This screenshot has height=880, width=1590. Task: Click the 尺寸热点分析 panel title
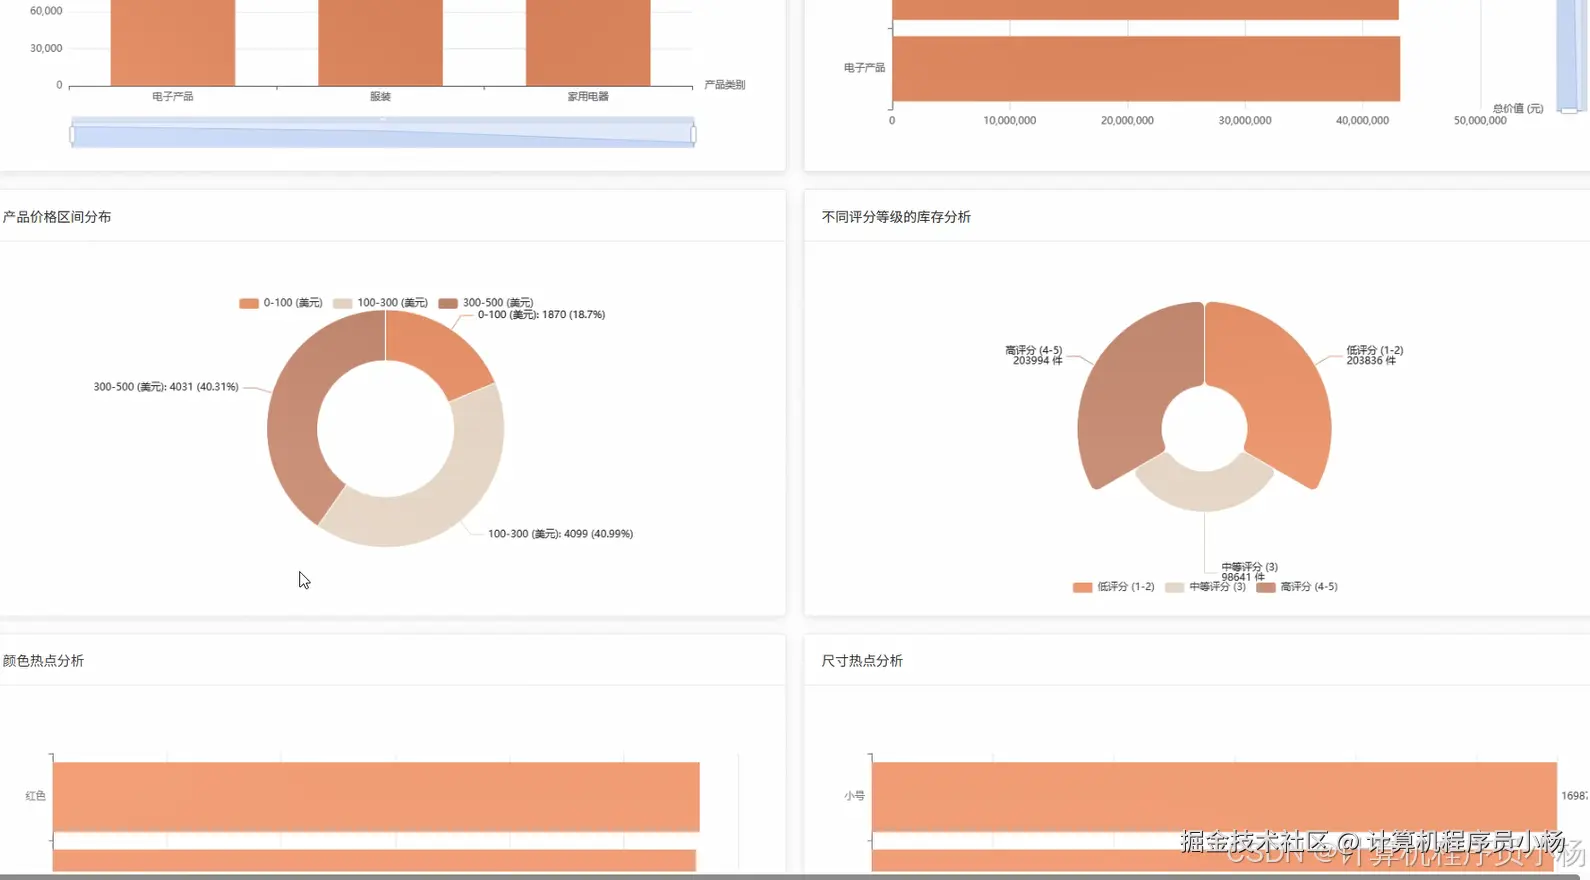tap(862, 661)
